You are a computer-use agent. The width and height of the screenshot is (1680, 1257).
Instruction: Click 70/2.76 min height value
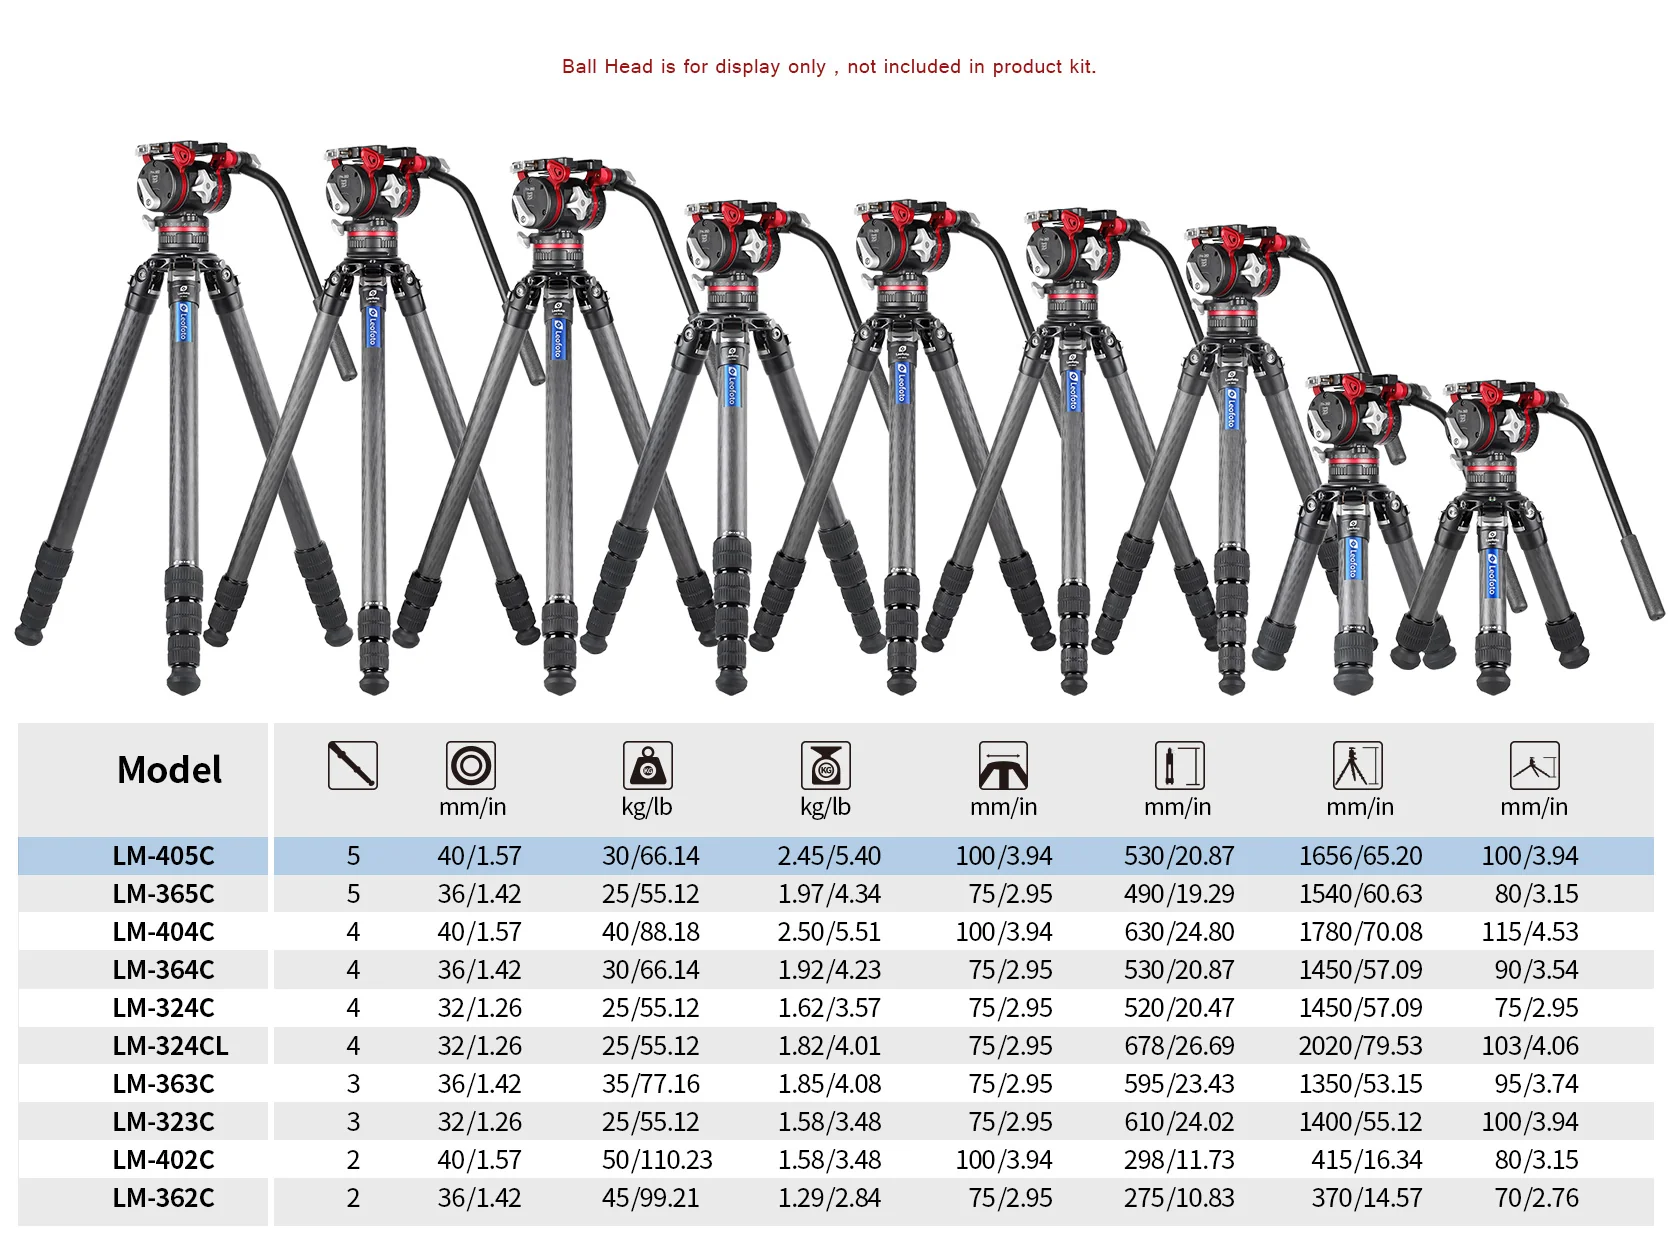coord(1537,1198)
